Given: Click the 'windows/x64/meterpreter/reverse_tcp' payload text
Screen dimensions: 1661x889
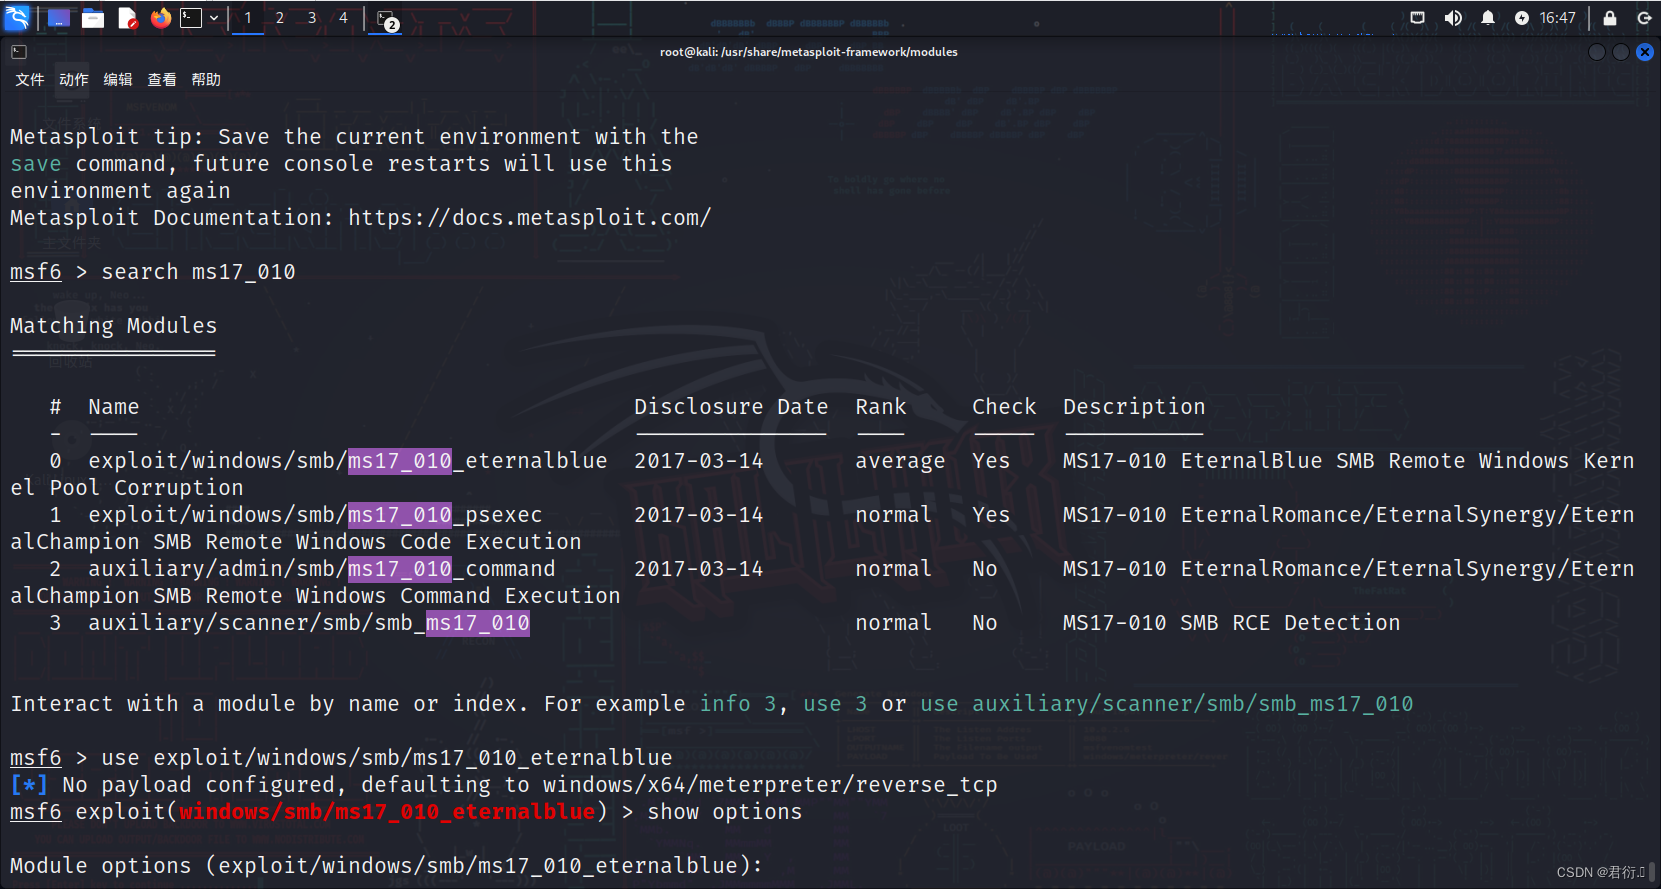Looking at the screenshot, I should (x=771, y=785).
